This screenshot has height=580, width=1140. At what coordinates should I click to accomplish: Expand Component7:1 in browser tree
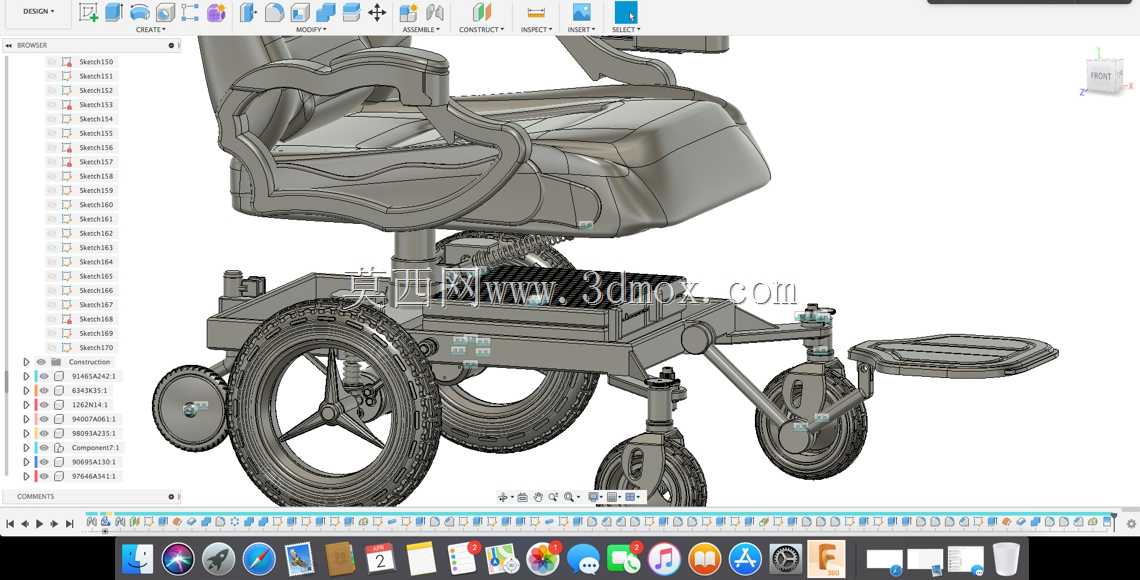[26, 448]
